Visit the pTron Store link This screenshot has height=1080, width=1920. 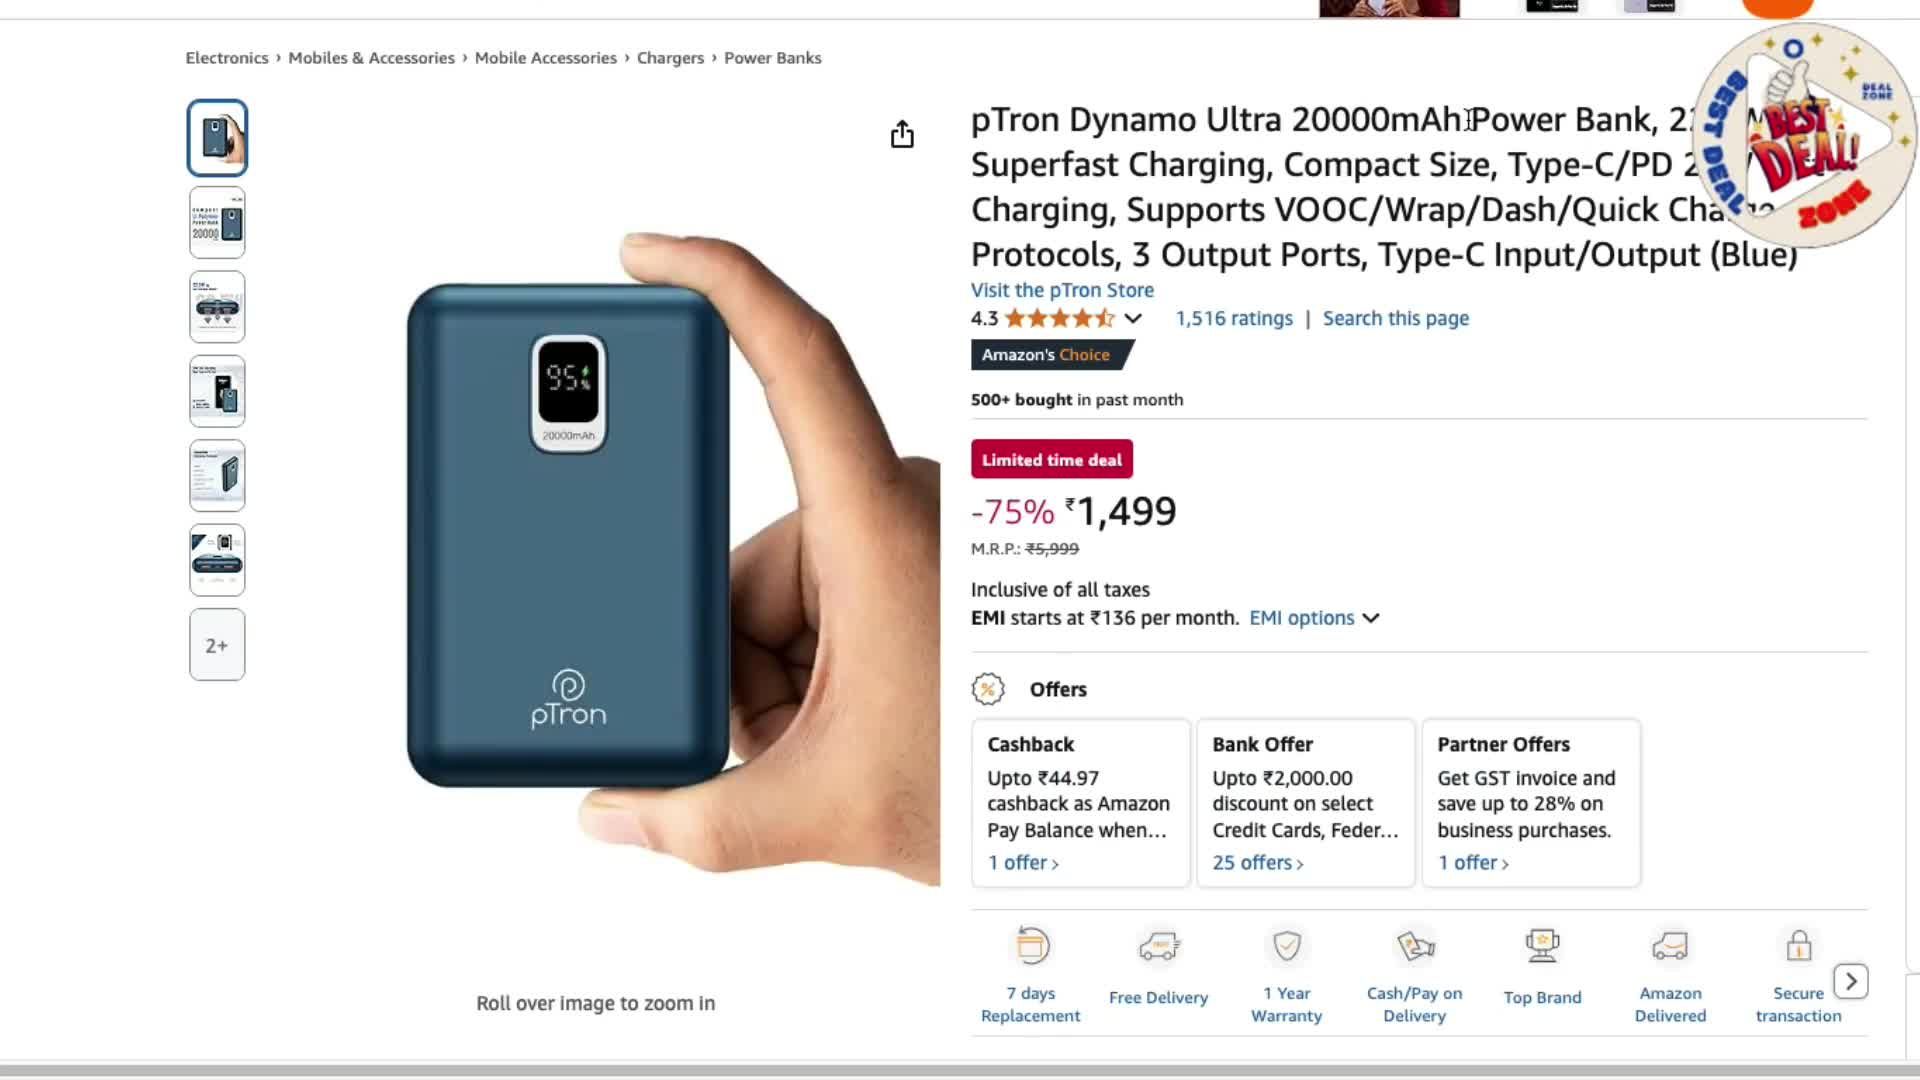click(1062, 290)
